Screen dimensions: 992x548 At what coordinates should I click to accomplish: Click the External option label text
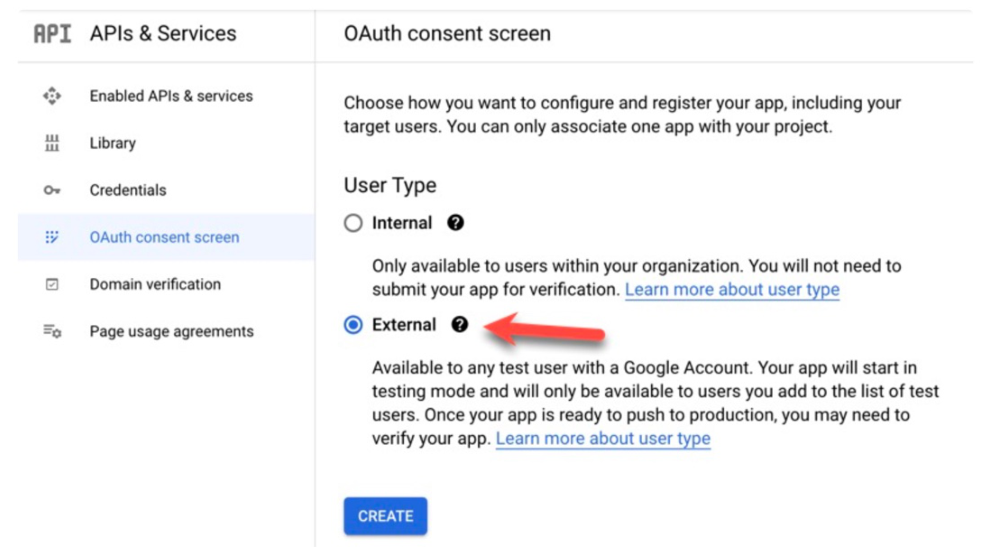pyautogui.click(x=404, y=325)
